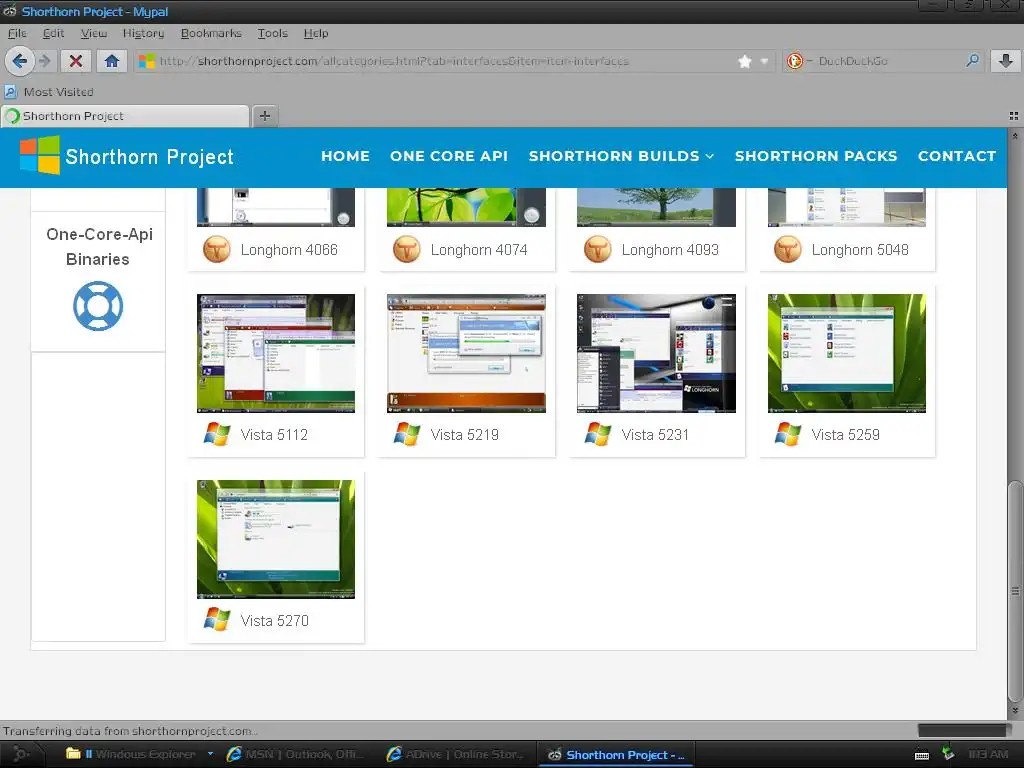Click the Shorthorn Project Windows logo
1024x768 pixels.
[40, 155]
